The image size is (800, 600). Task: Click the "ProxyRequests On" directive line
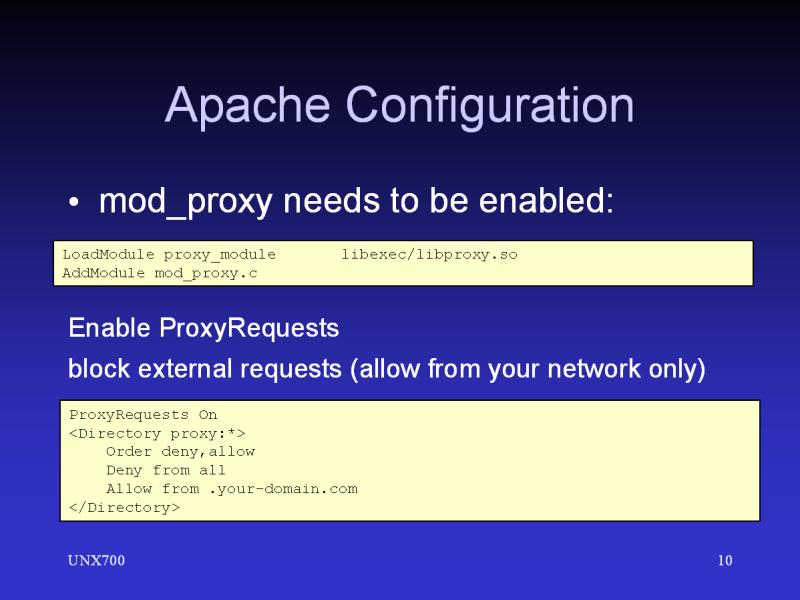pyautogui.click(x=143, y=415)
